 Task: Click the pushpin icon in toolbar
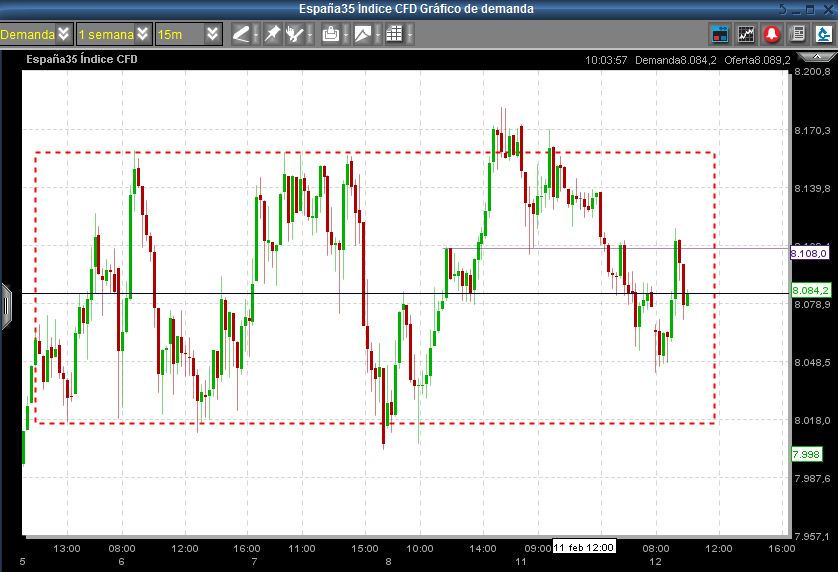click(272, 34)
